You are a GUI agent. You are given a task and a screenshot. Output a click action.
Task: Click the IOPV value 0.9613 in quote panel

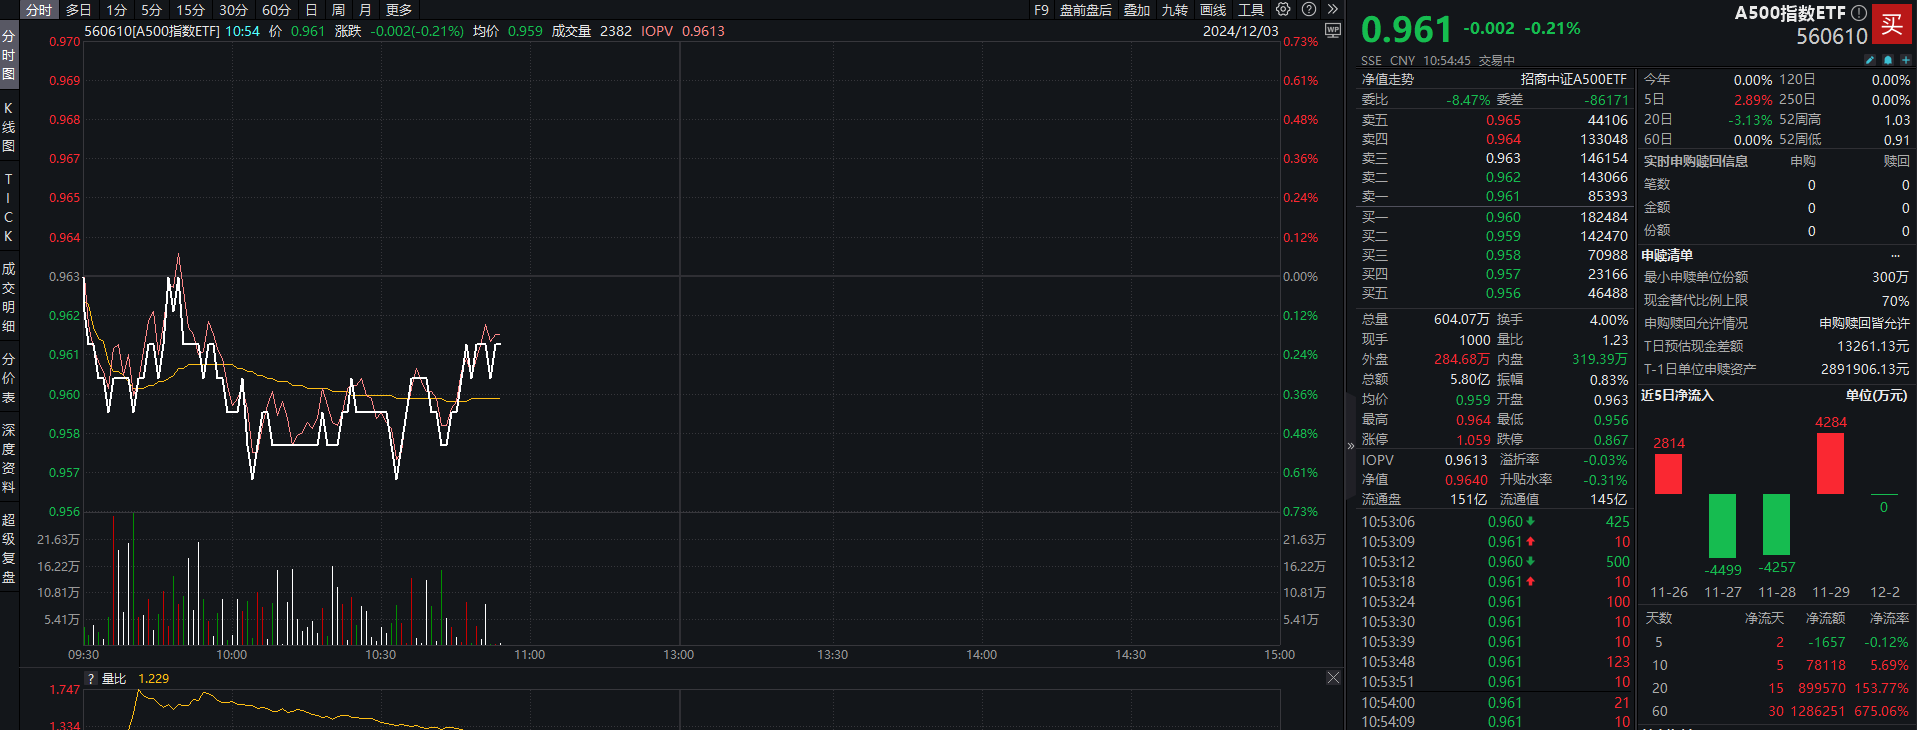pos(1466,460)
